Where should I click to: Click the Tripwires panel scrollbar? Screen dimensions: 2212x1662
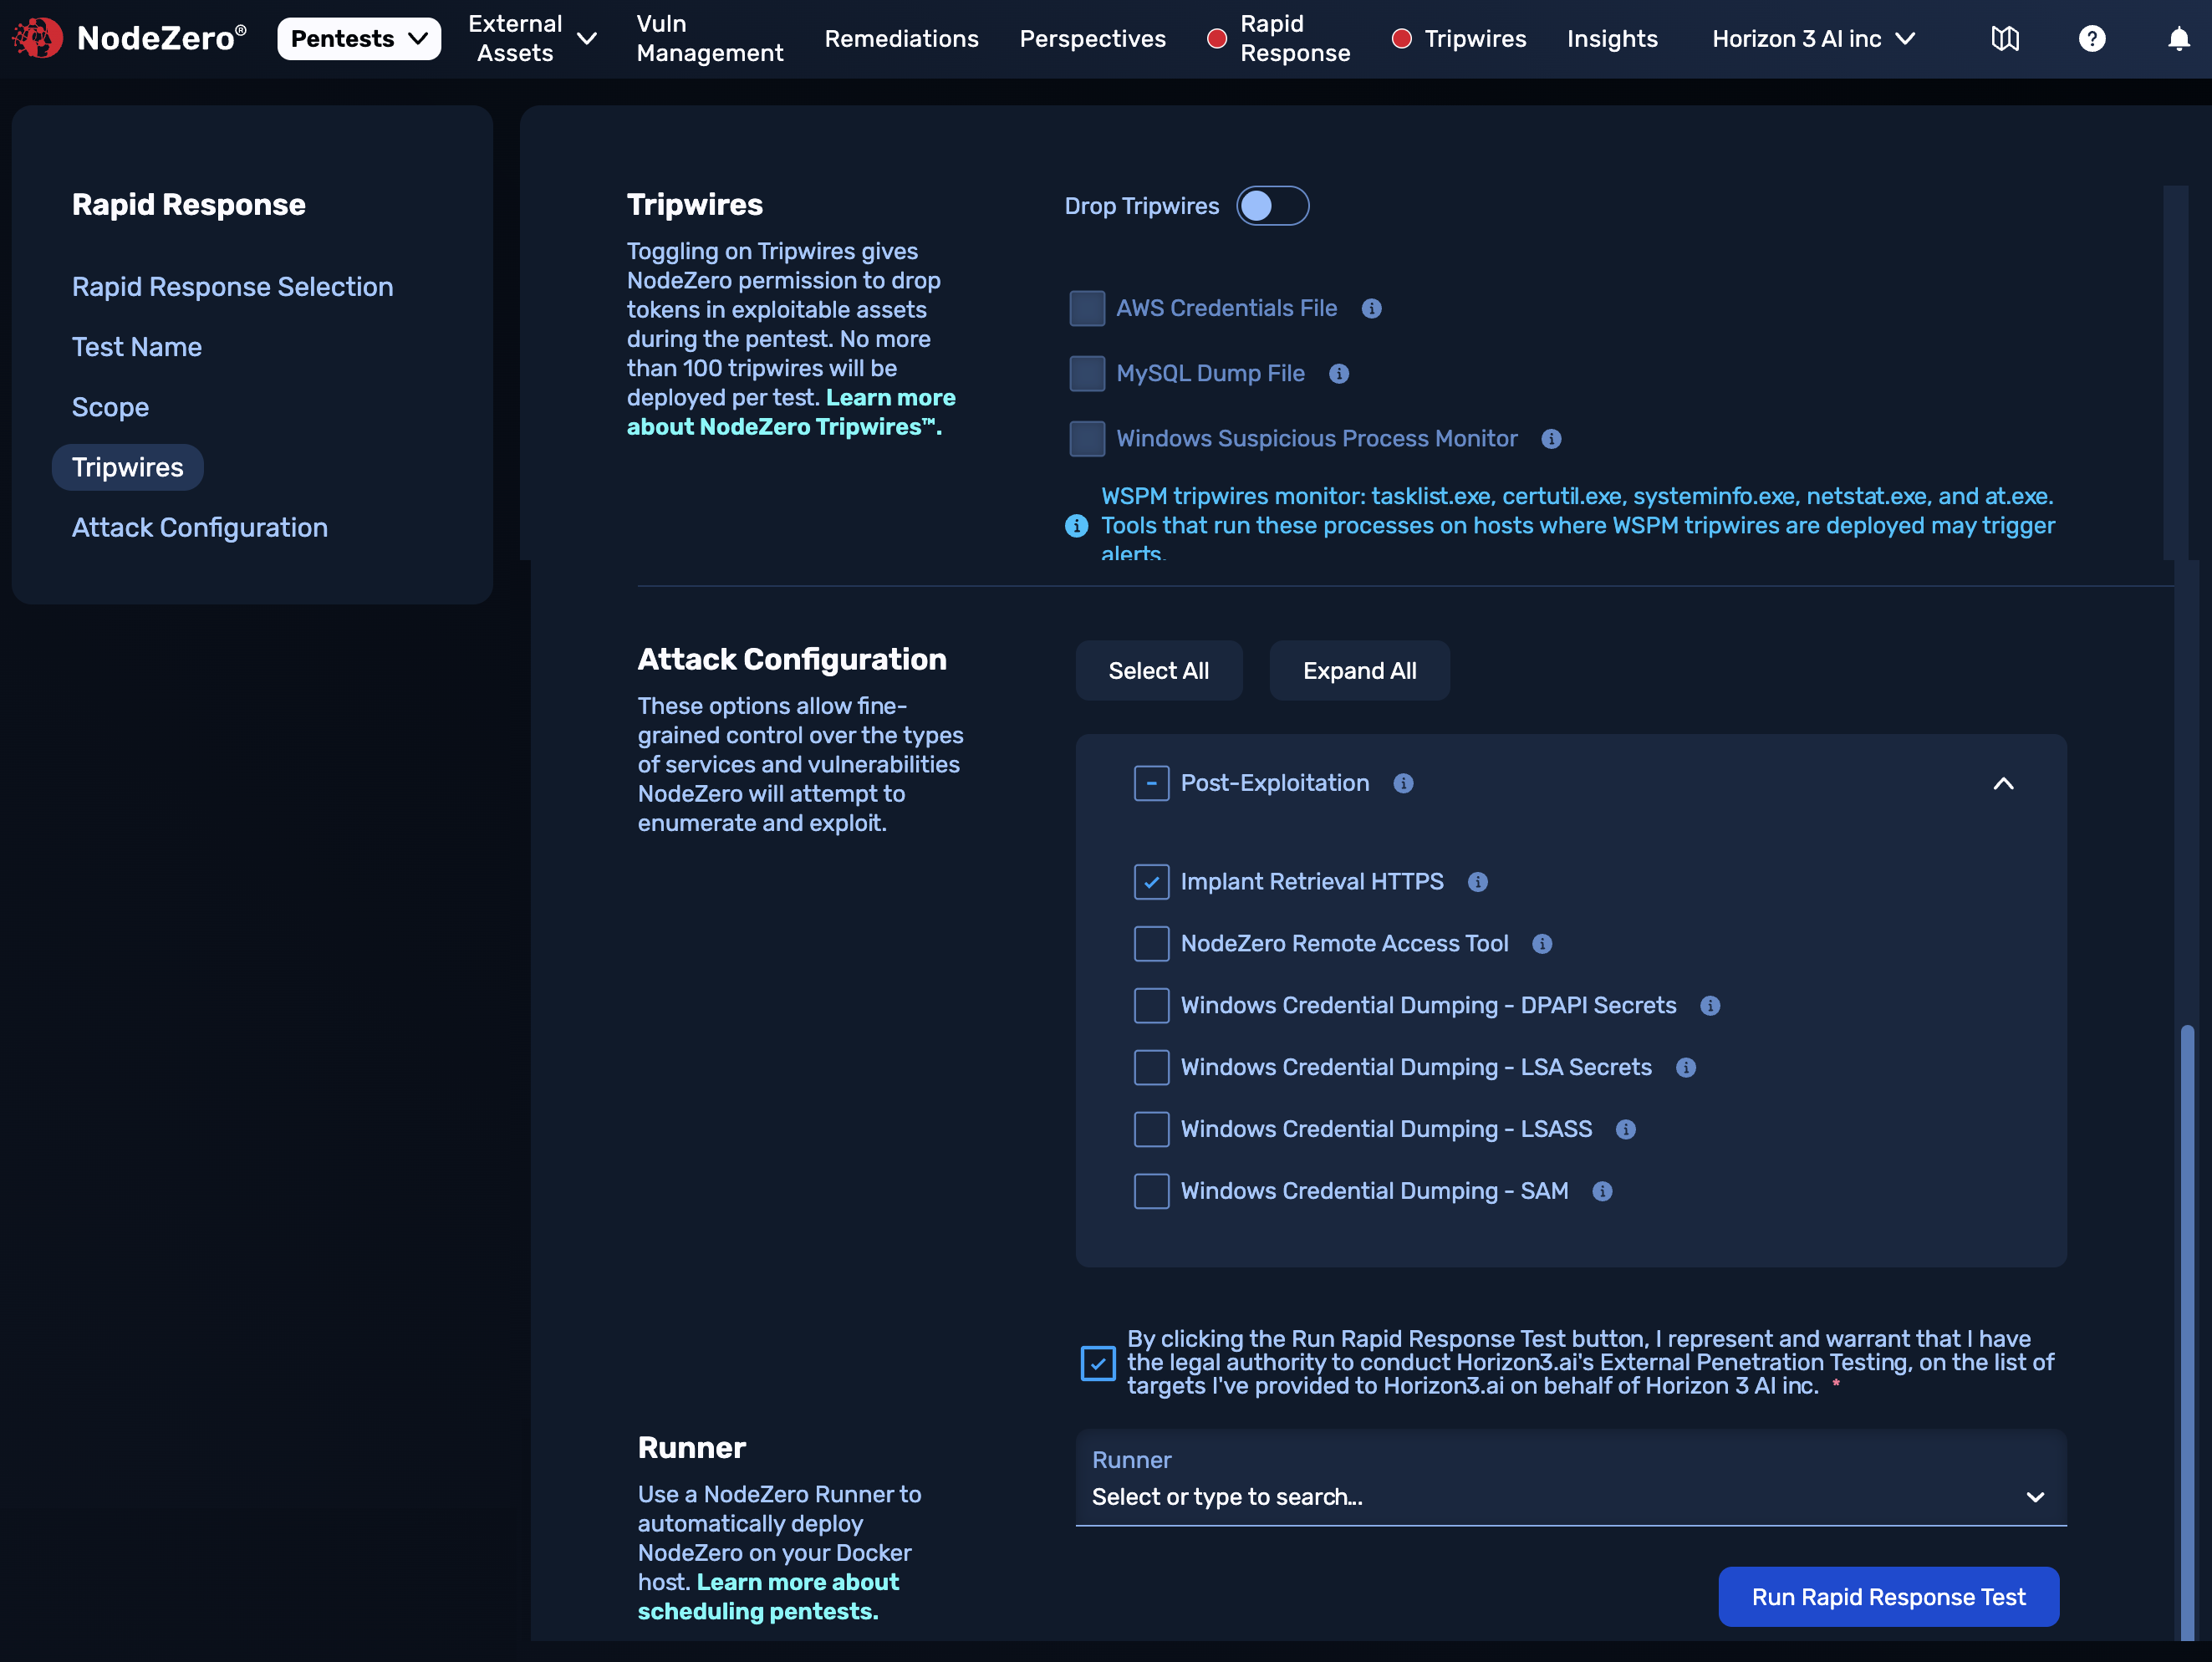point(2174,372)
